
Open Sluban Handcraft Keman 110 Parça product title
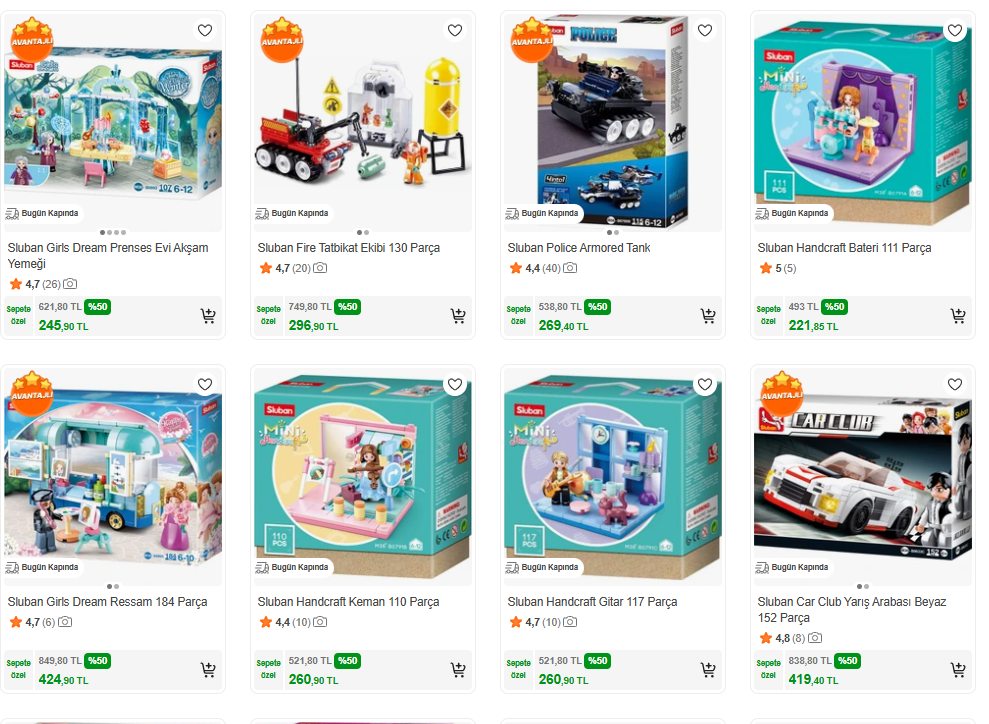click(348, 602)
